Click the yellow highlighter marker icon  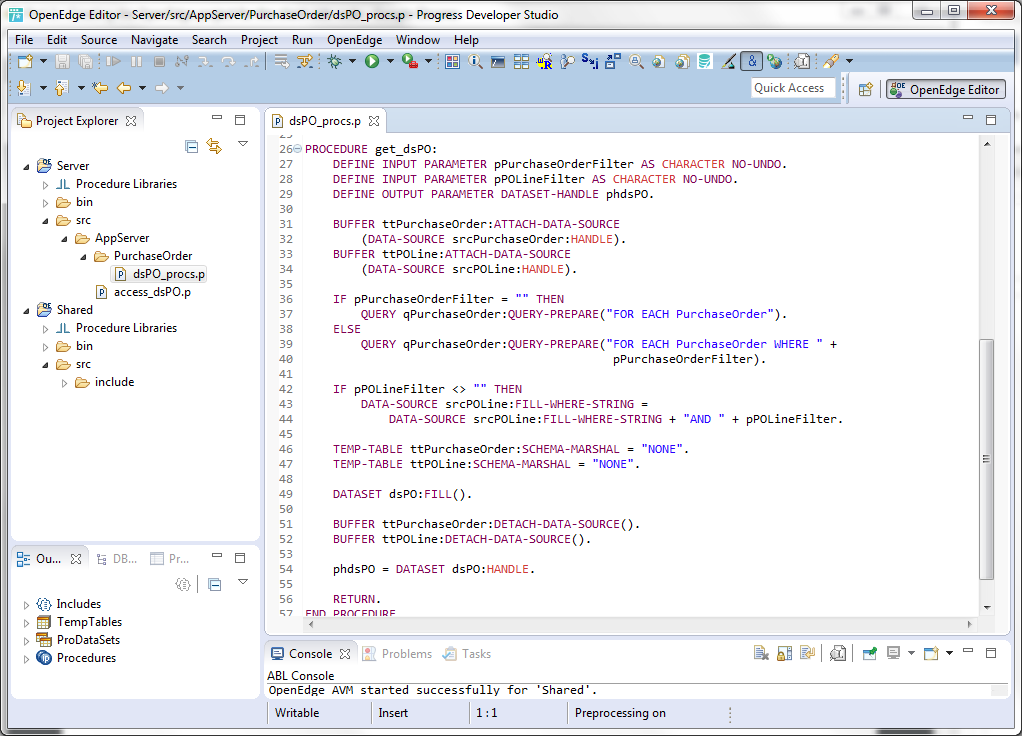831,61
